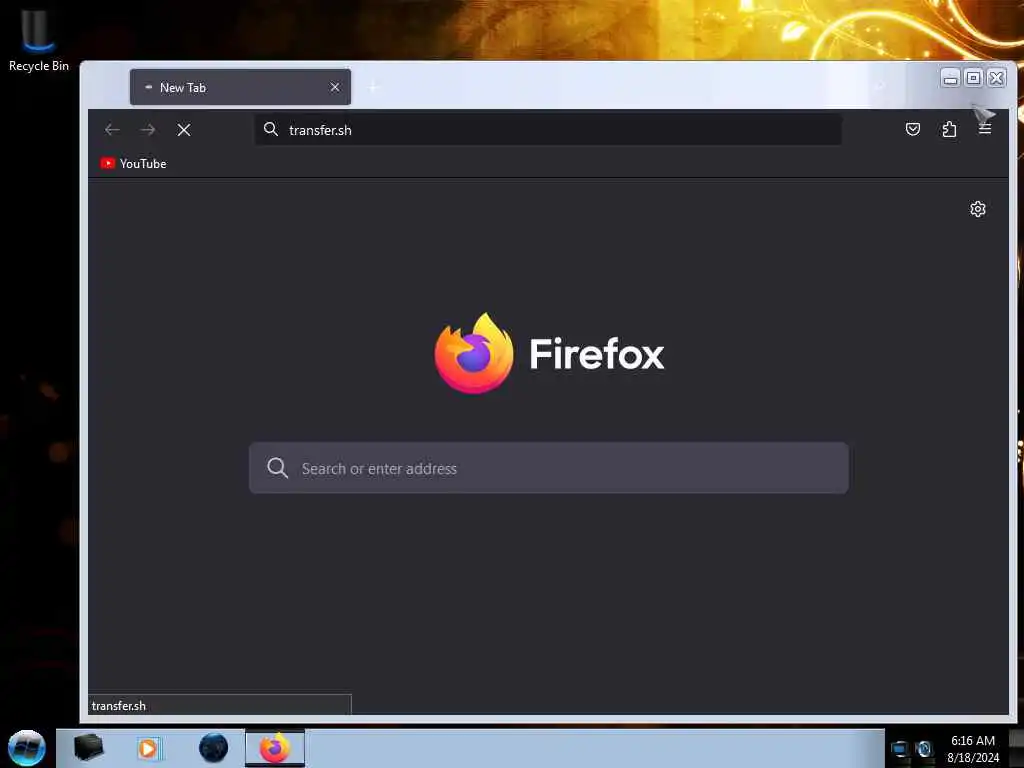The width and height of the screenshot is (1024, 768).
Task: Click the URL bar showing transfer.sh
Action: (x=548, y=130)
